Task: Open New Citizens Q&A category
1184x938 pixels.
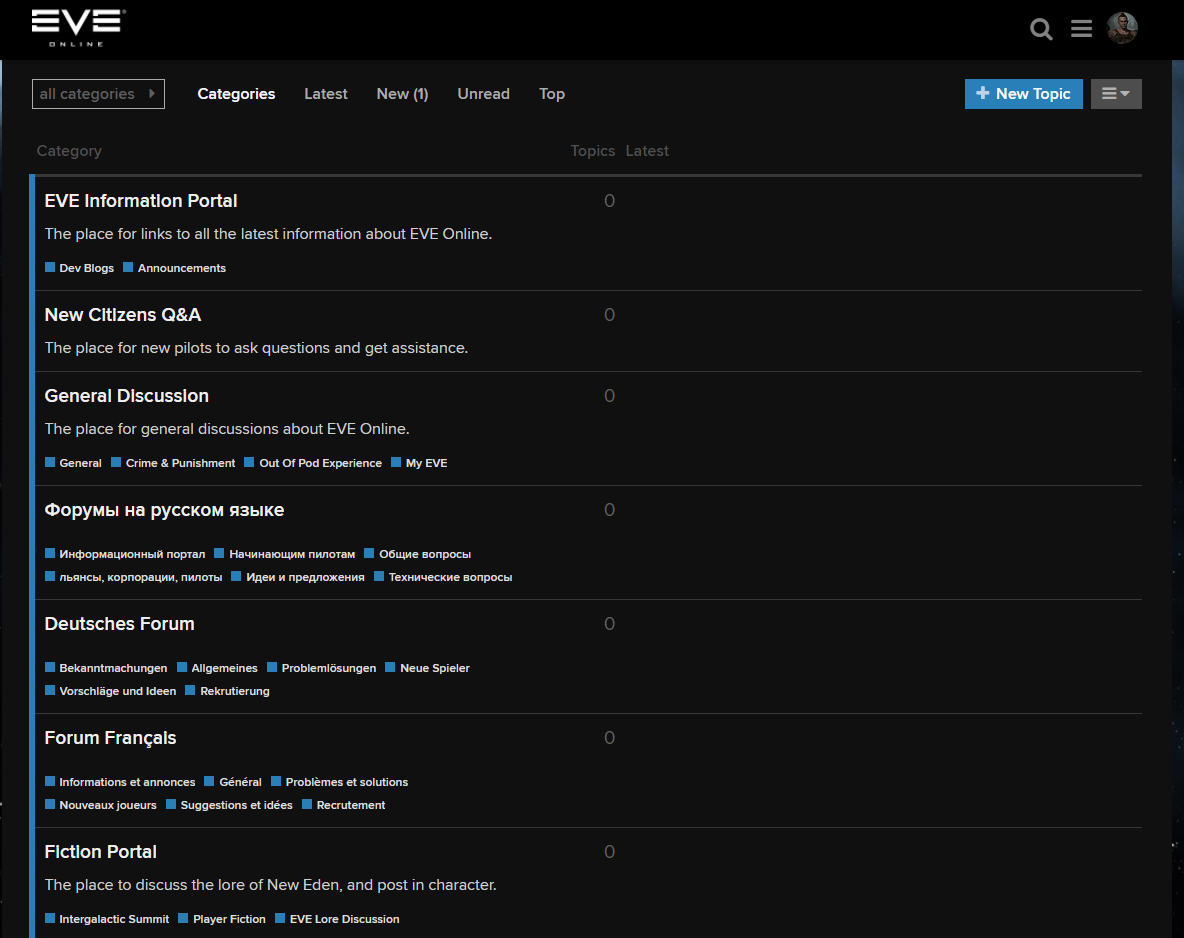Action: pyautogui.click(x=122, y=315)
